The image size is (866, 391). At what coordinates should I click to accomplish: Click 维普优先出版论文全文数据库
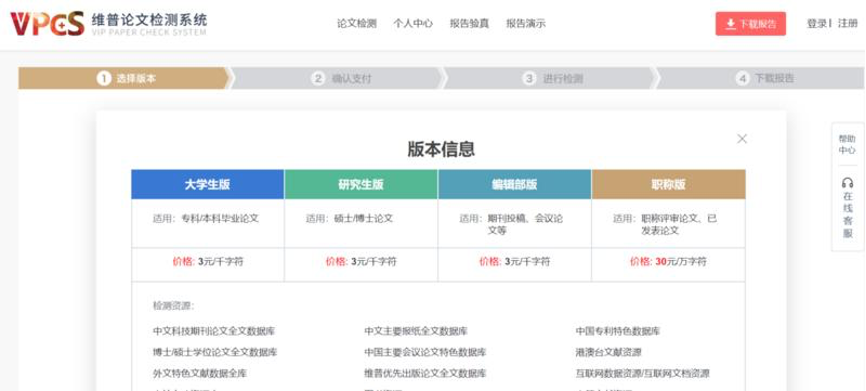click(x=425, y=373)
